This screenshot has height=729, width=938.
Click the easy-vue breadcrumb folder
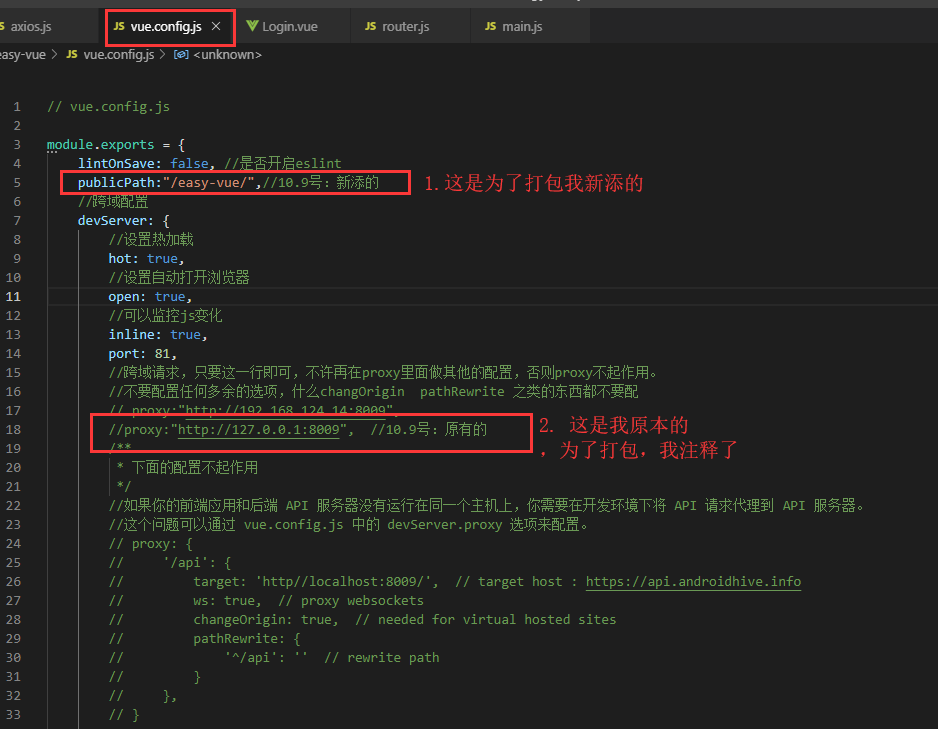pyautogui.click(x=23, y=54)
